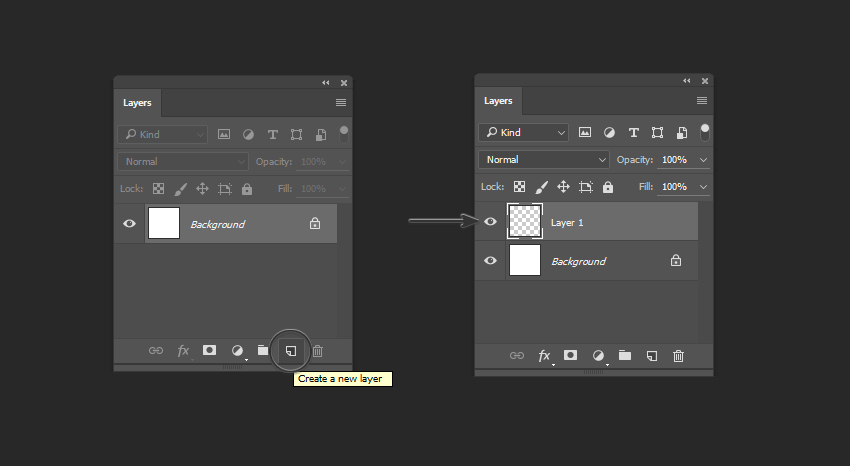Select Layers tab in right panel
850x466 pixels.
[x=498, y=101]
